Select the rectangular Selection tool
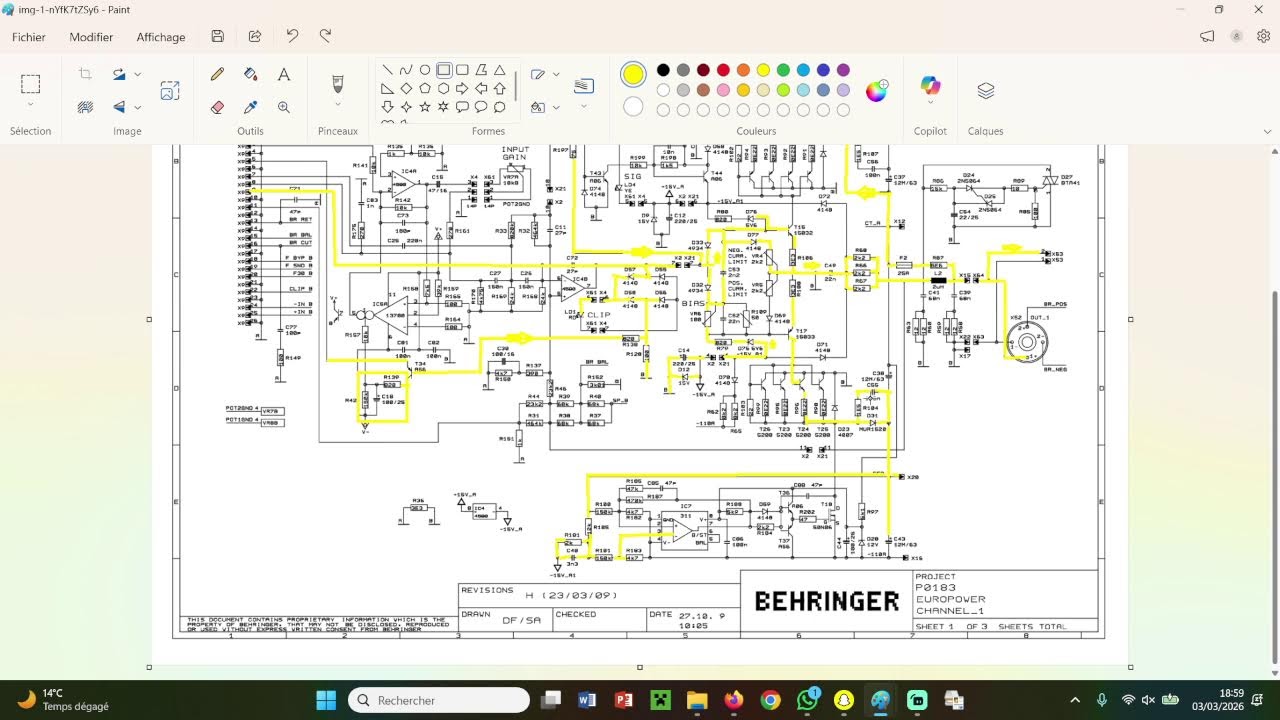This screenshot has width=1280, height=720. tap(30, 84)
